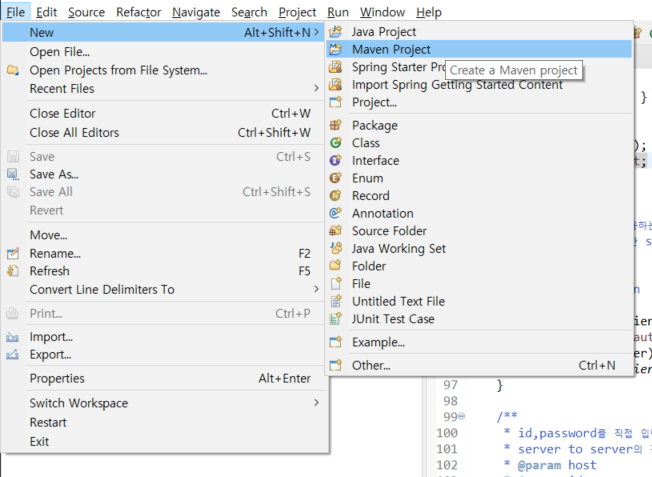Click the Ctrl+N shortcut beside Other...

(597, 365)
